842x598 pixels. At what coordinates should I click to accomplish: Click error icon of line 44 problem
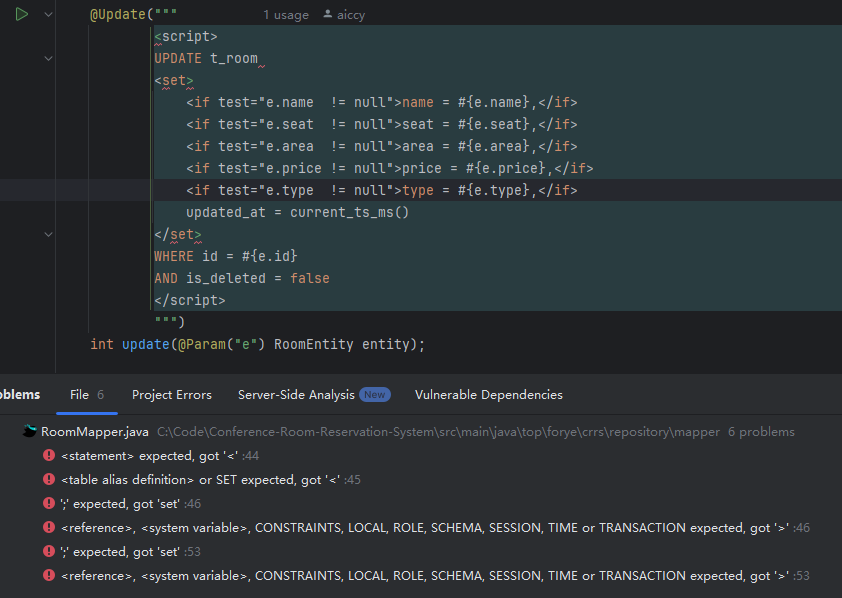49,455
